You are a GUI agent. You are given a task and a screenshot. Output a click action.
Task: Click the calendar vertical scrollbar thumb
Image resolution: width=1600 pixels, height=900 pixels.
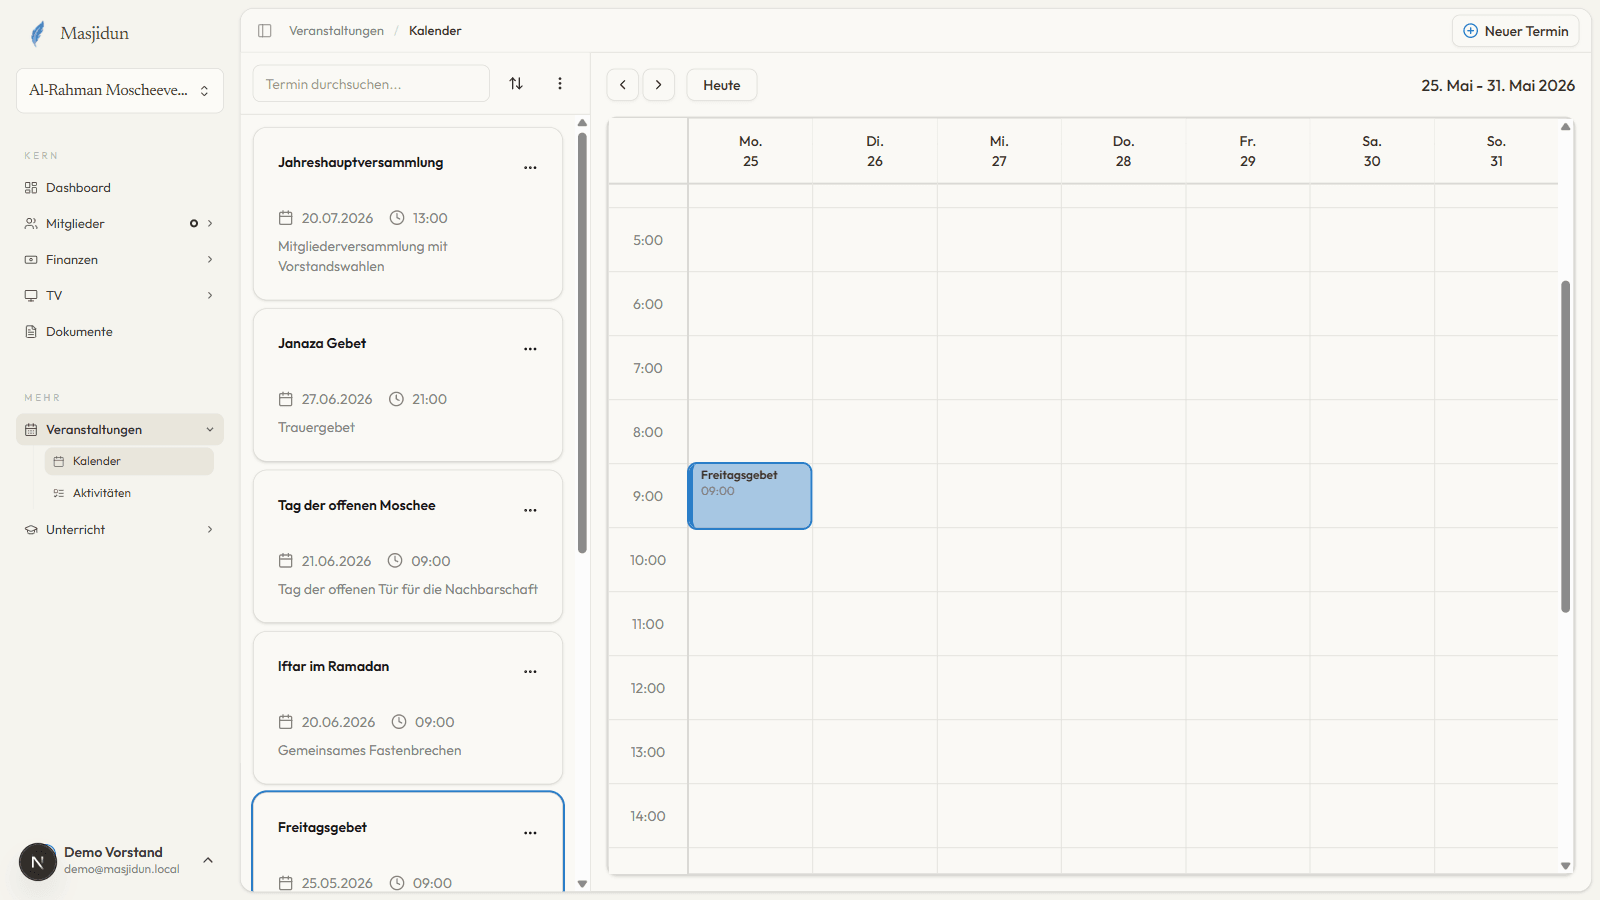coord(1565,446)
